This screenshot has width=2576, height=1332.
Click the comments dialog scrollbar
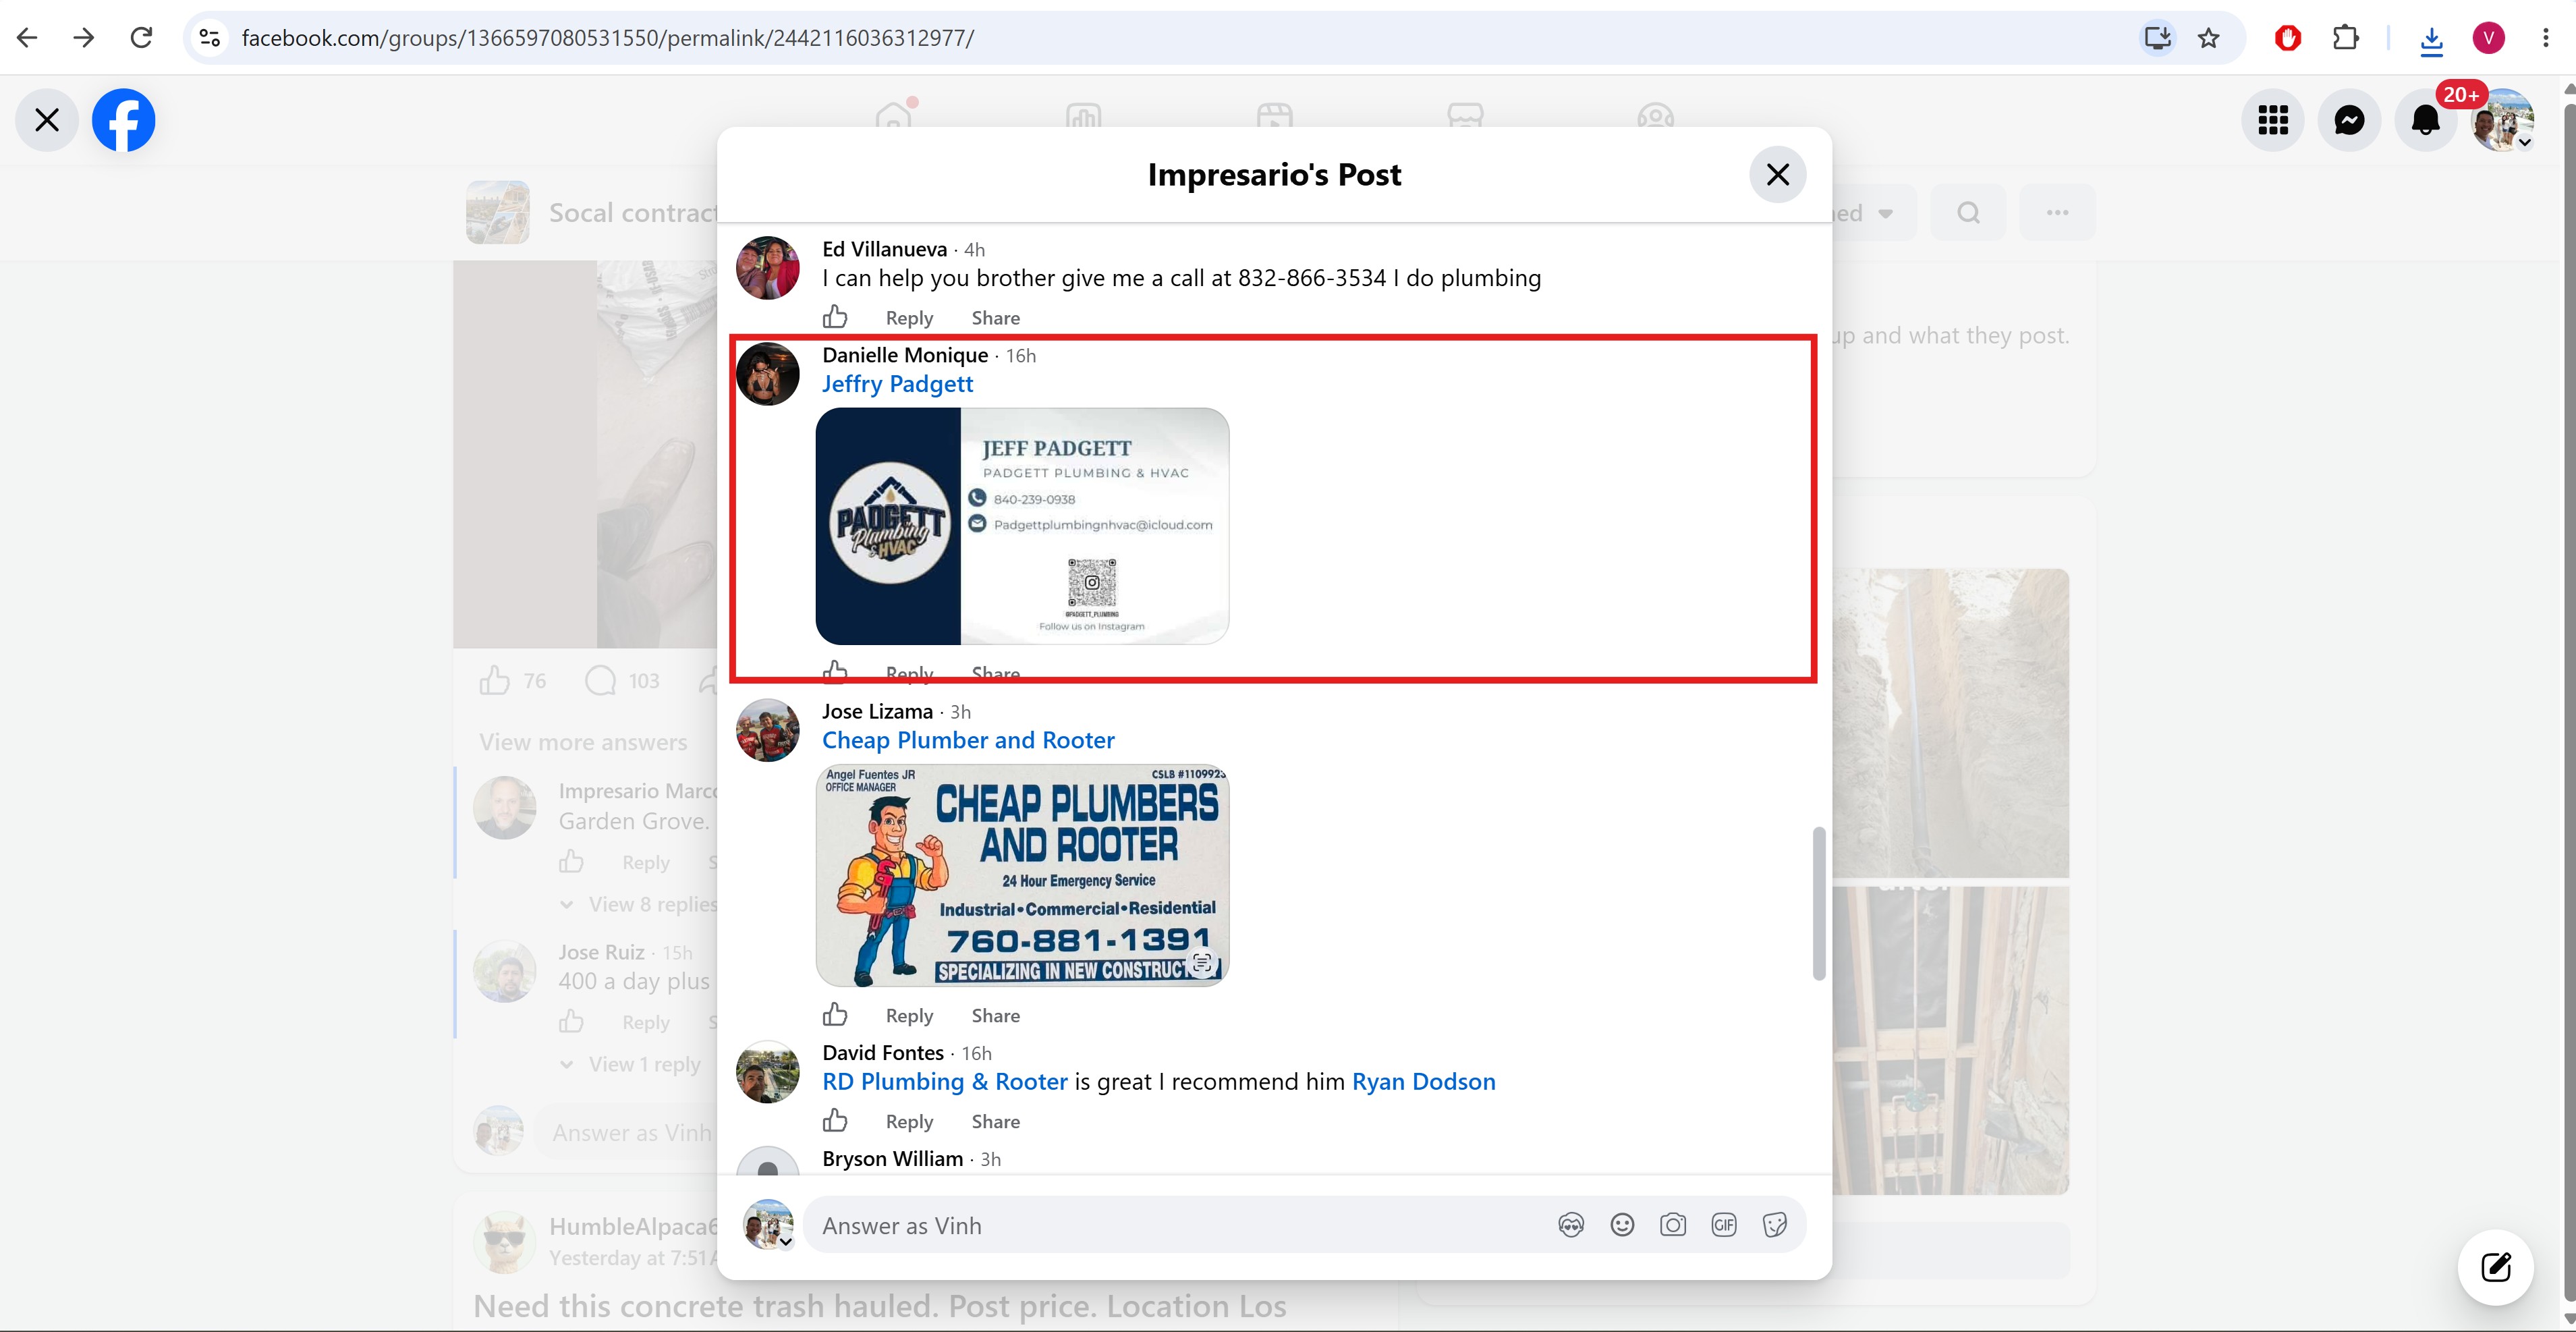point(1819,904)
